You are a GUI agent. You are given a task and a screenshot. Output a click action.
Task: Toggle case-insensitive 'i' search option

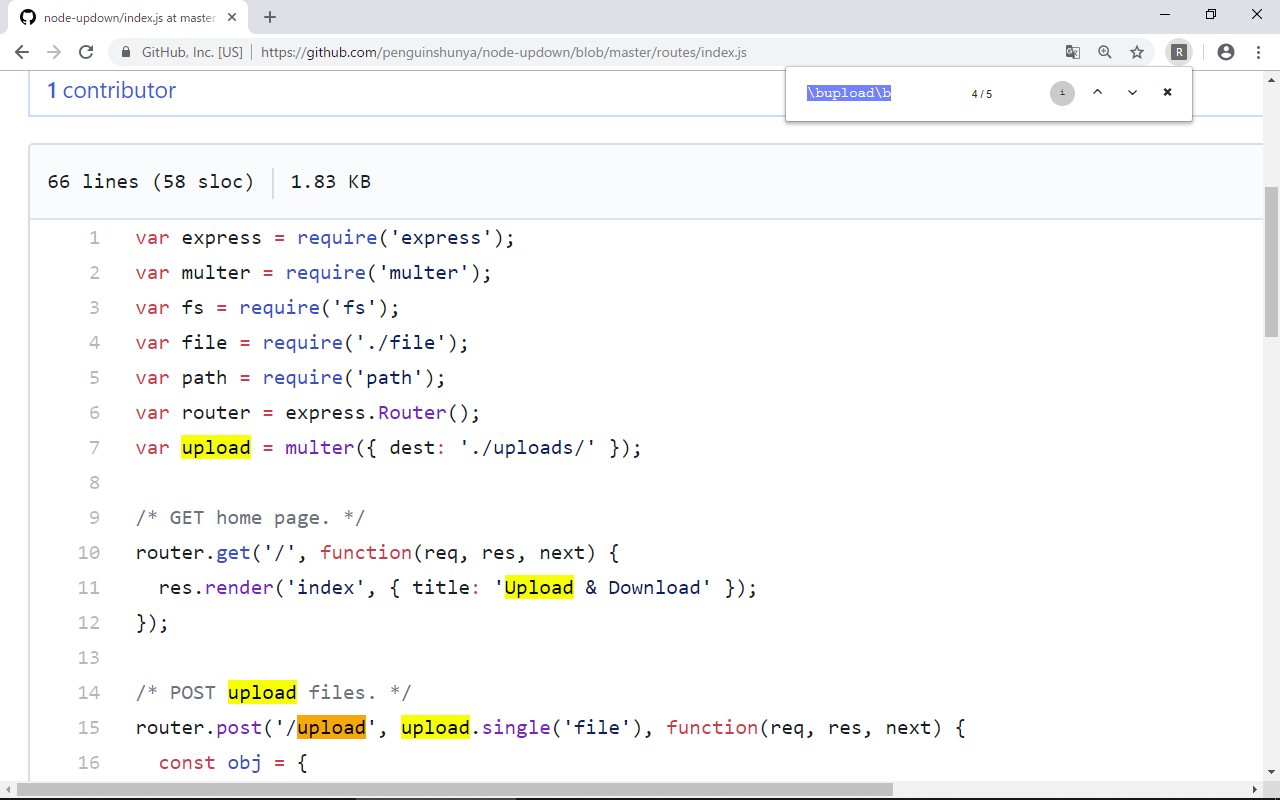pyautogui.click(x=1062, y=93)
